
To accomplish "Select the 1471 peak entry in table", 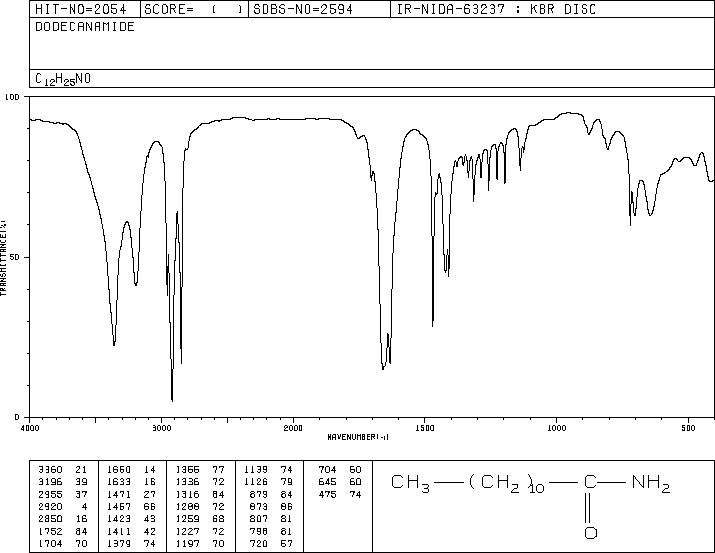I will [x=131, y=494].
